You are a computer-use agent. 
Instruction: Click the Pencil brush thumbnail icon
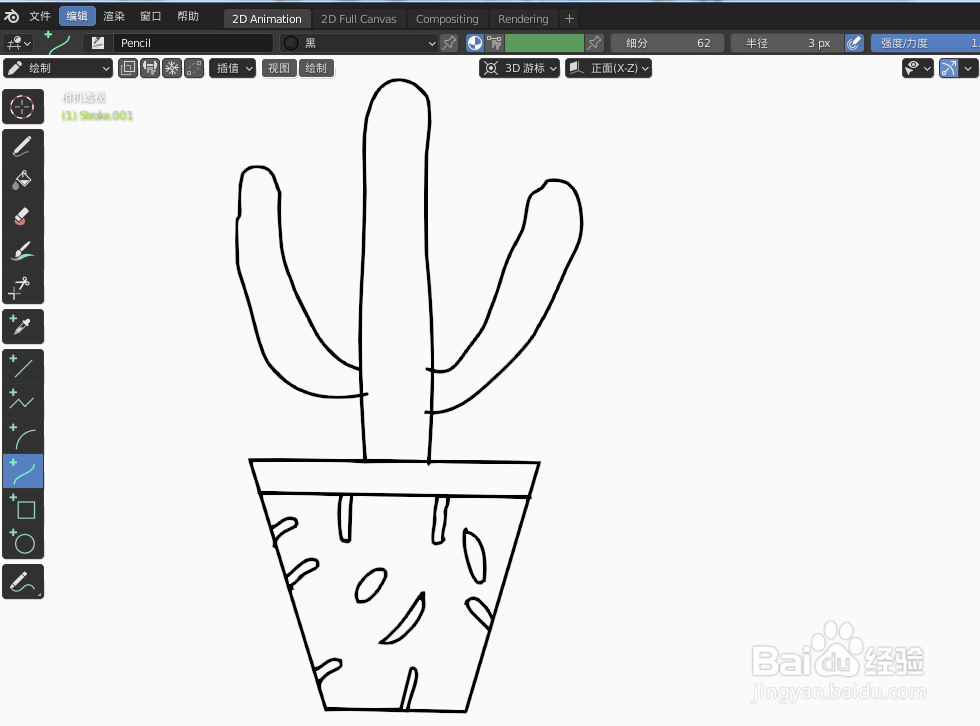pyautogui.click(x=98, y=43)
